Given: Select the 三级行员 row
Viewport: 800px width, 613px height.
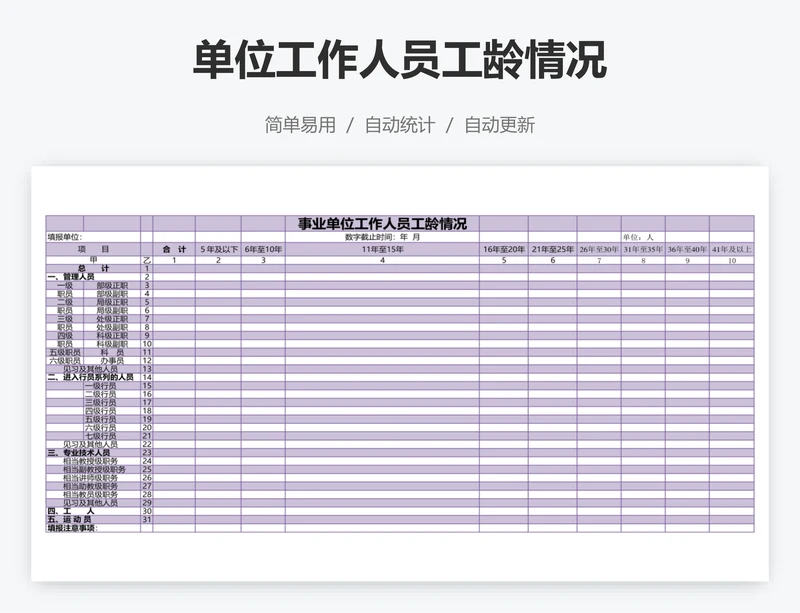Looking at the screenshot, I should (400, 402).
